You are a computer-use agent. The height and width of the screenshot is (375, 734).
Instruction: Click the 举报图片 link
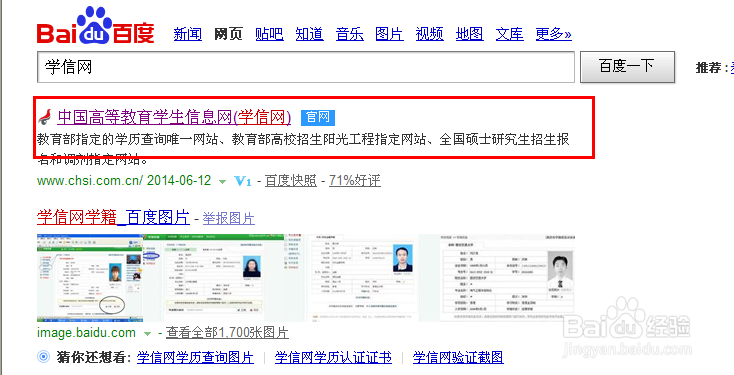click(228, 218)
